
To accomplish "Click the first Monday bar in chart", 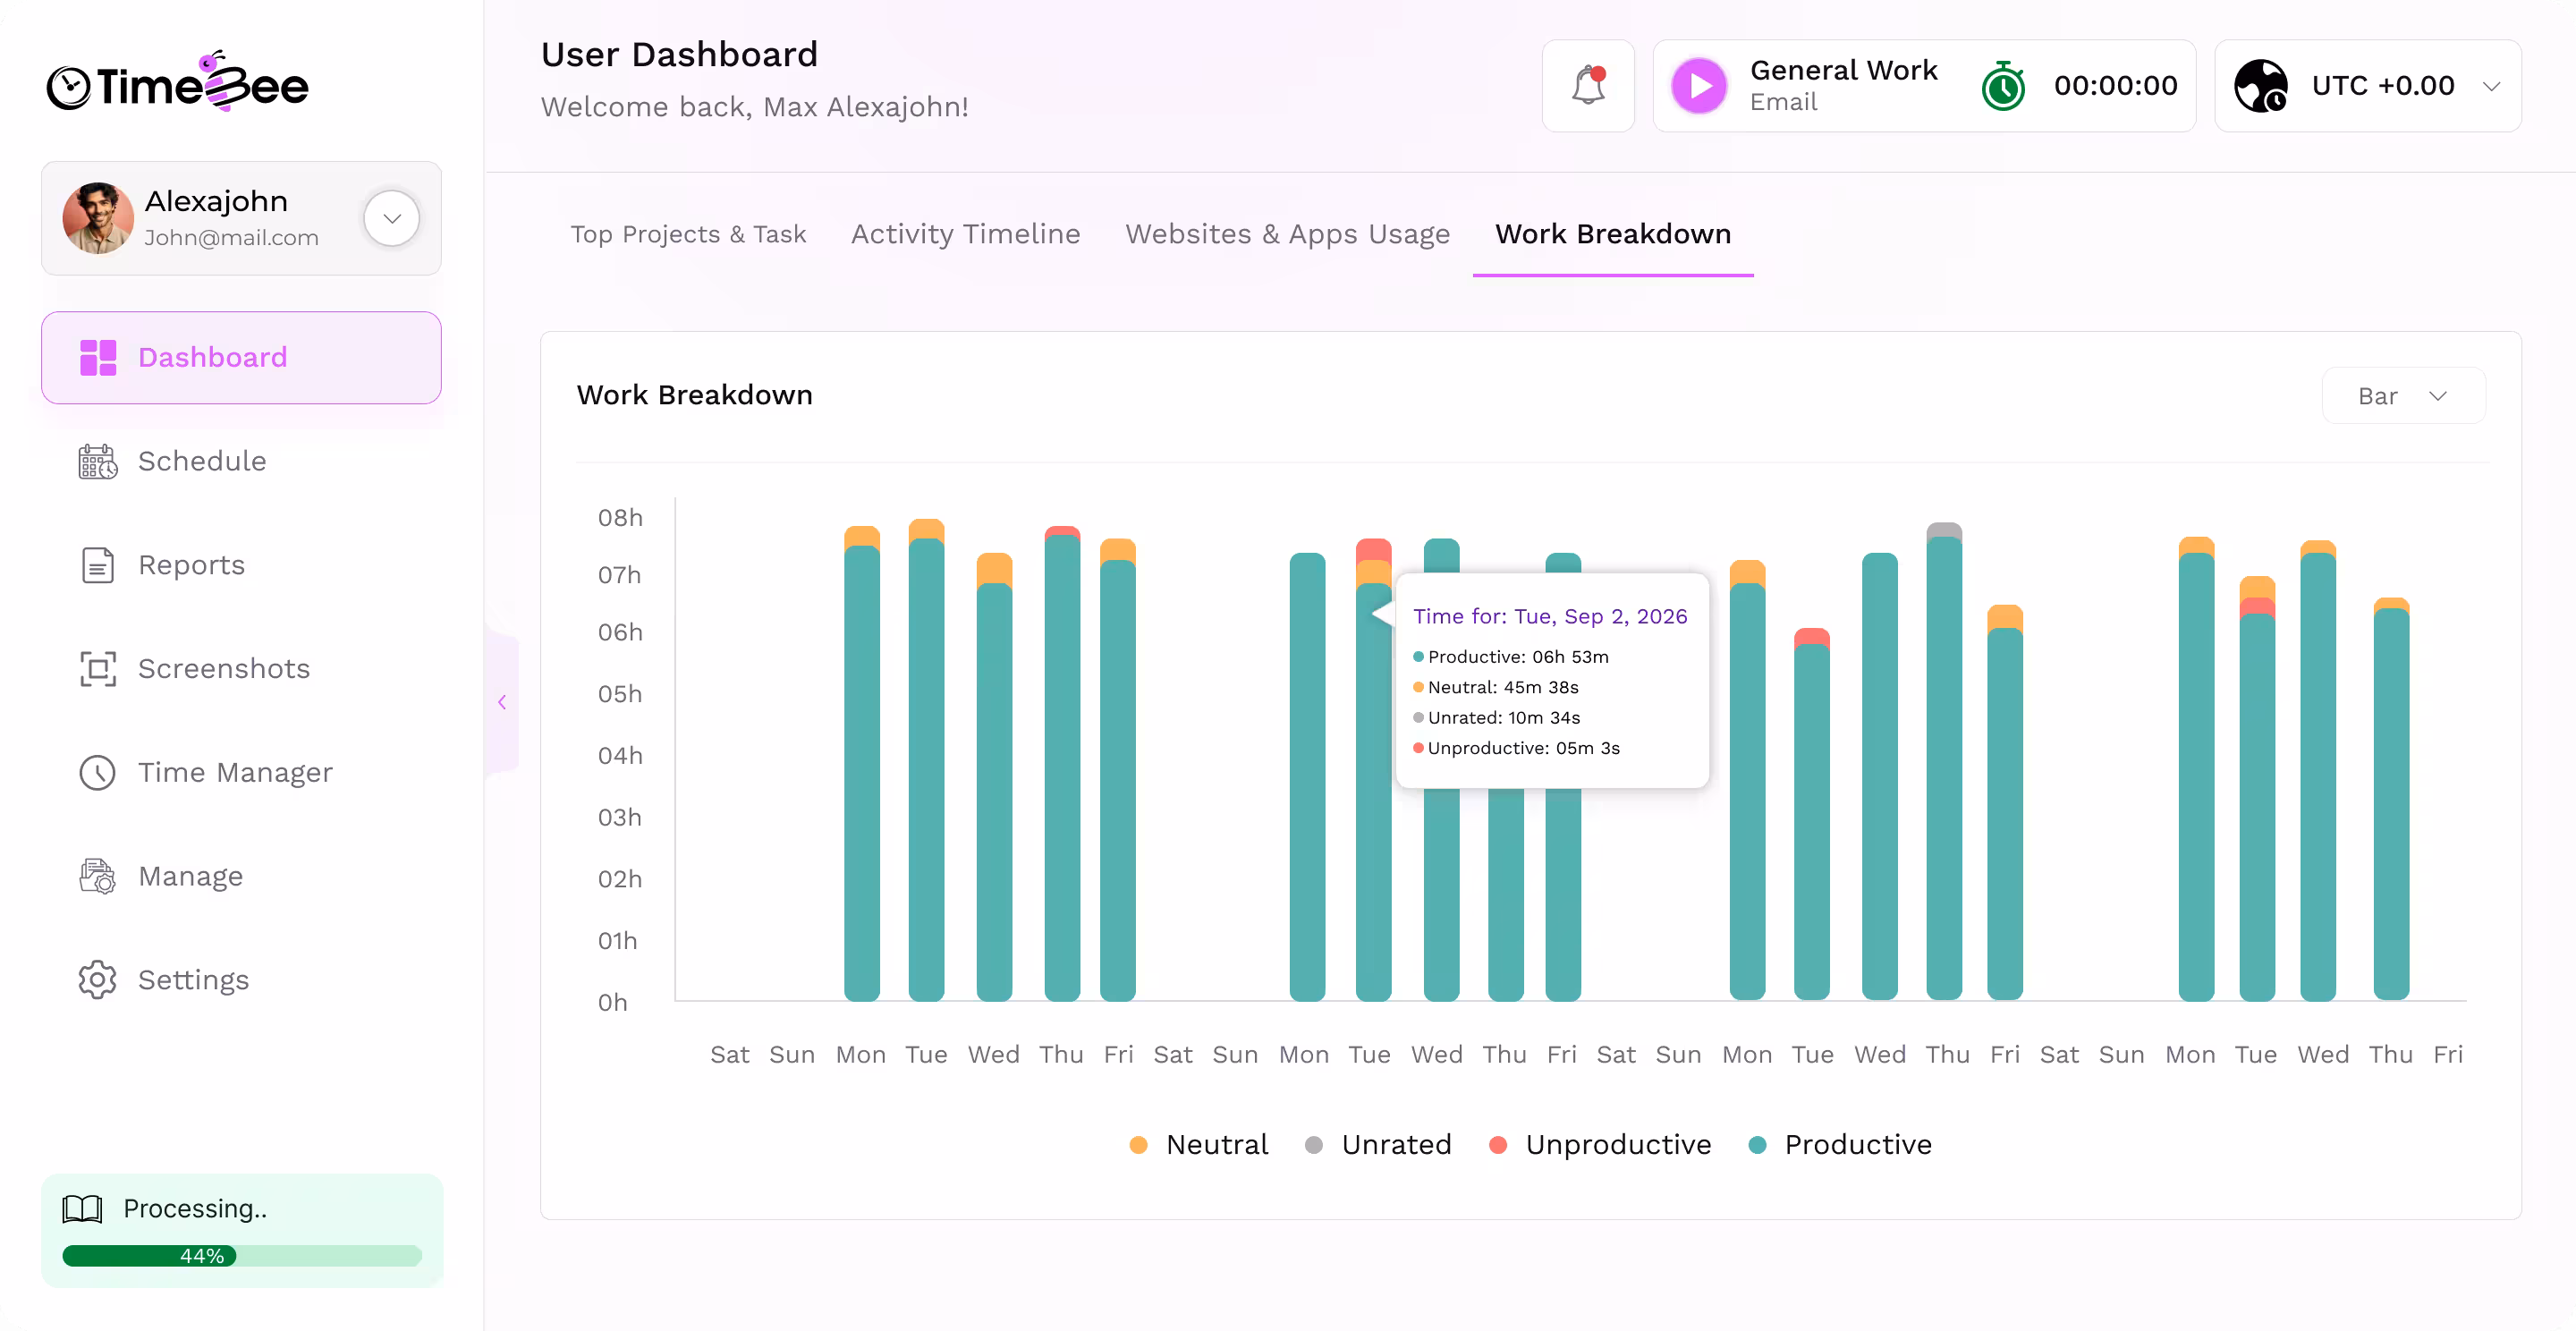I will [x=862, y=763].
